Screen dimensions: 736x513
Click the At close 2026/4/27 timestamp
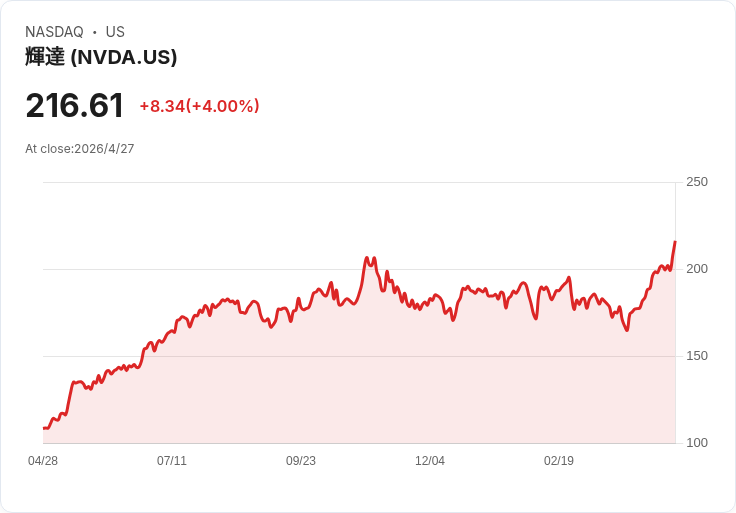click(80, 149)
